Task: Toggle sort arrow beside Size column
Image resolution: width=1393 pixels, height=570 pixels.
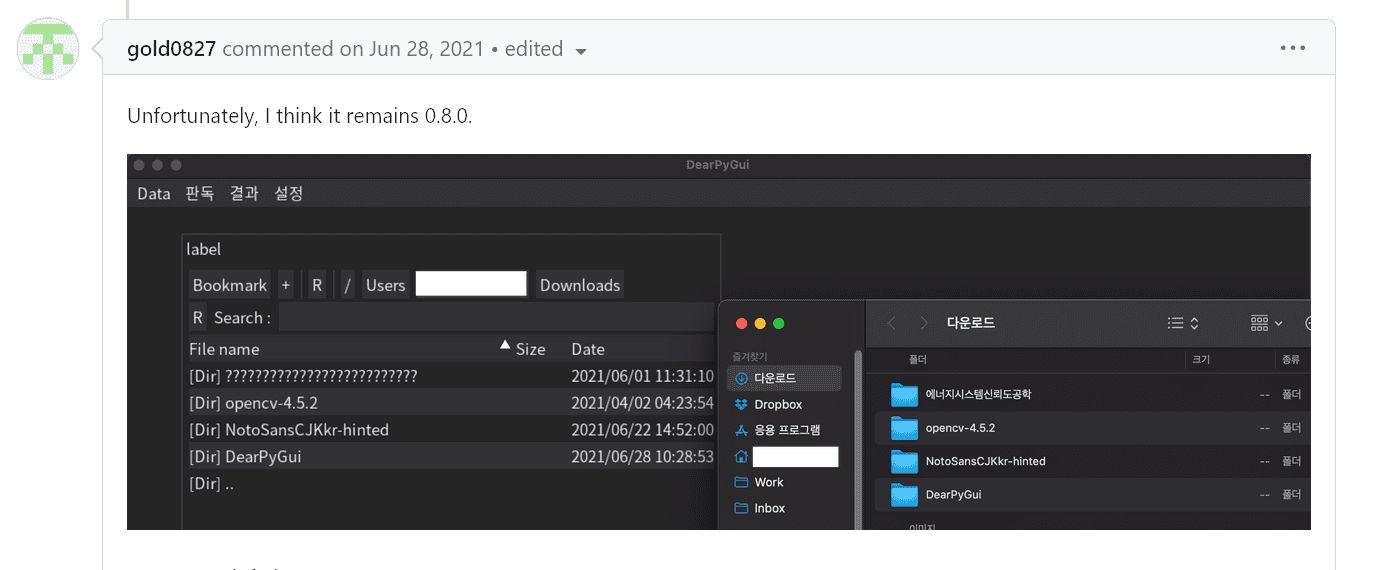Action: [505, 345]
